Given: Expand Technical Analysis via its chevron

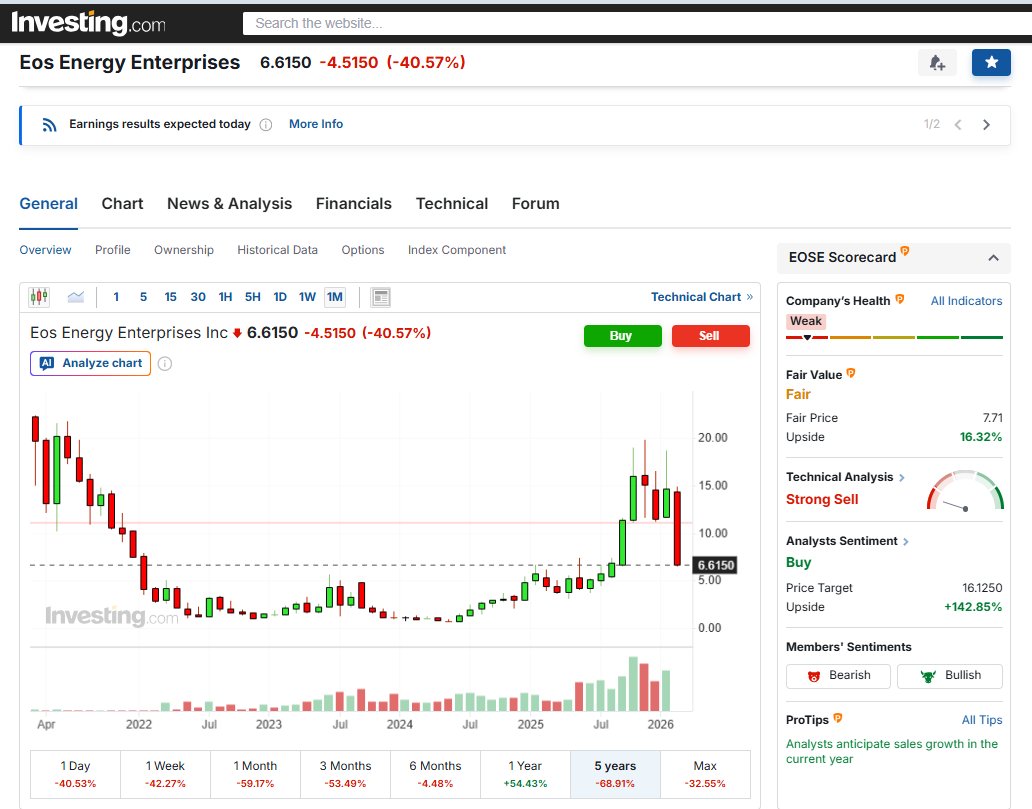Looking at the screenshot, I should tap(902, 477).
